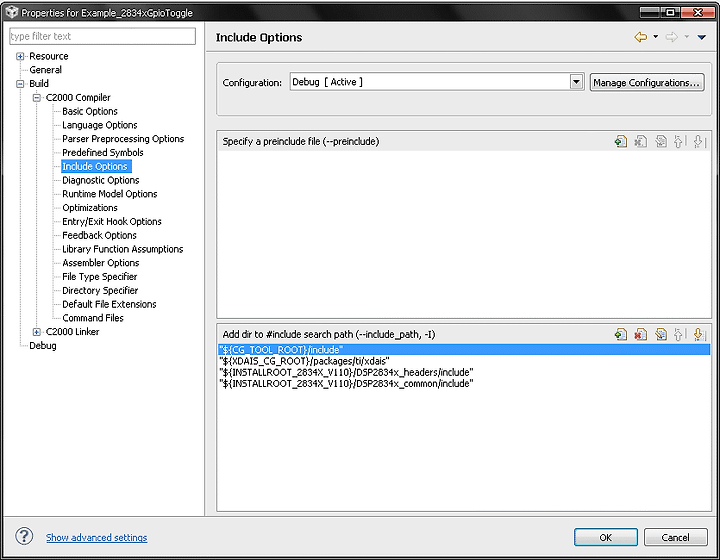Screen dimensions: 720x560
Task: Click the Move Up icon in the preinclude file section
Action: [x=679, y=141]
